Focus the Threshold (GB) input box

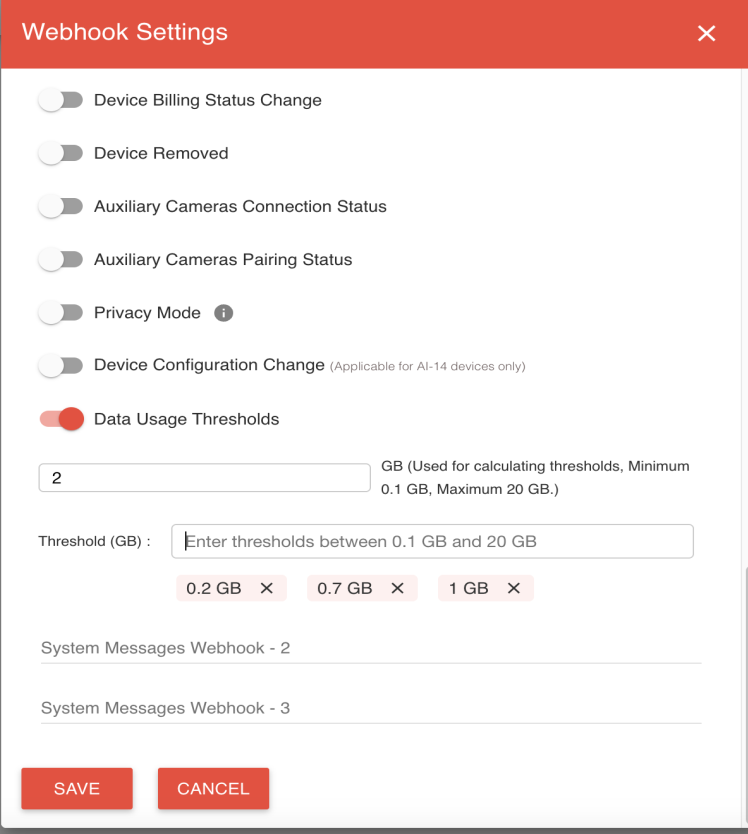[432, 541]
